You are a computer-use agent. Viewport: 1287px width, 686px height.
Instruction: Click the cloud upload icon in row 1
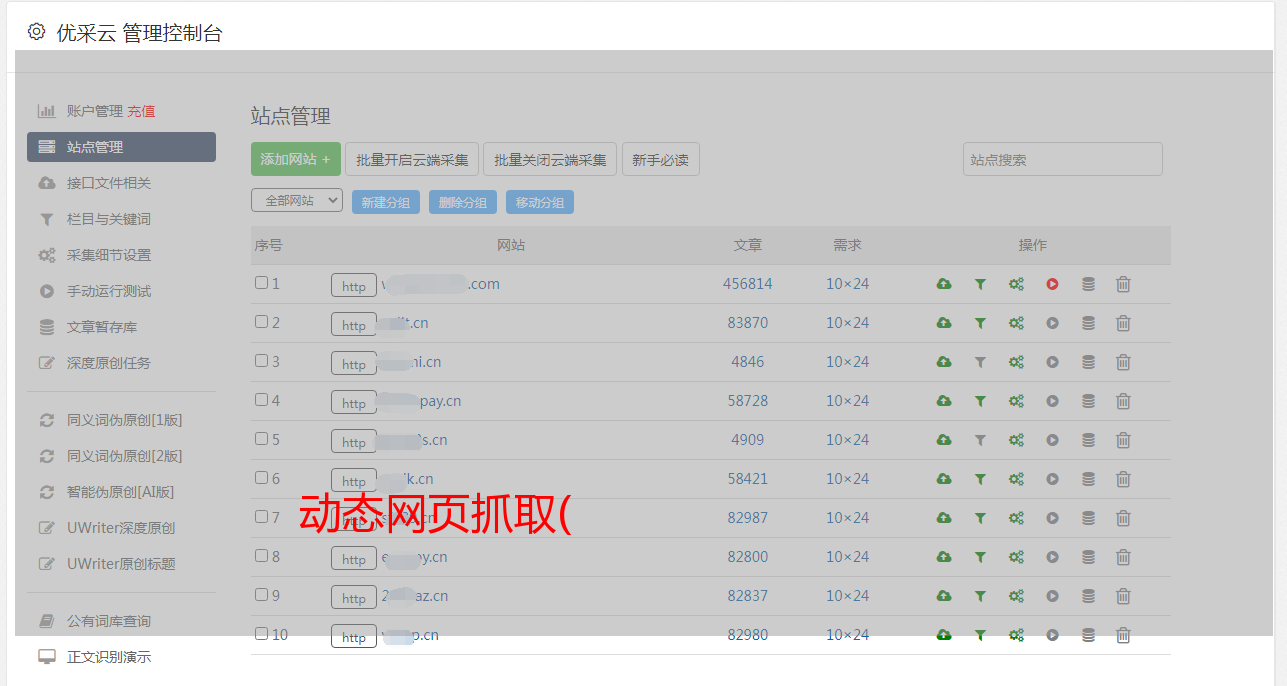(943, 284)
